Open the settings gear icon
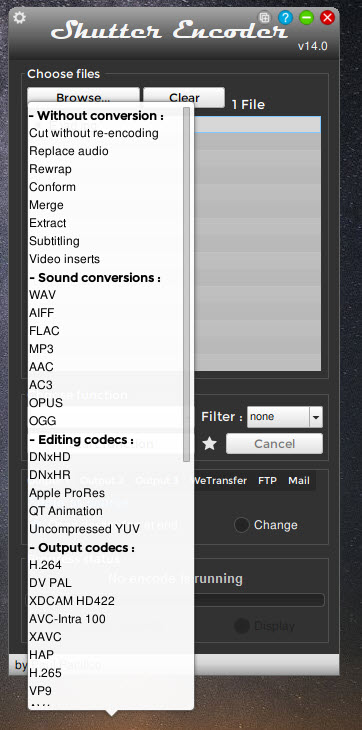Viewport: 362px width, 730px height. (x=20, y=18)
